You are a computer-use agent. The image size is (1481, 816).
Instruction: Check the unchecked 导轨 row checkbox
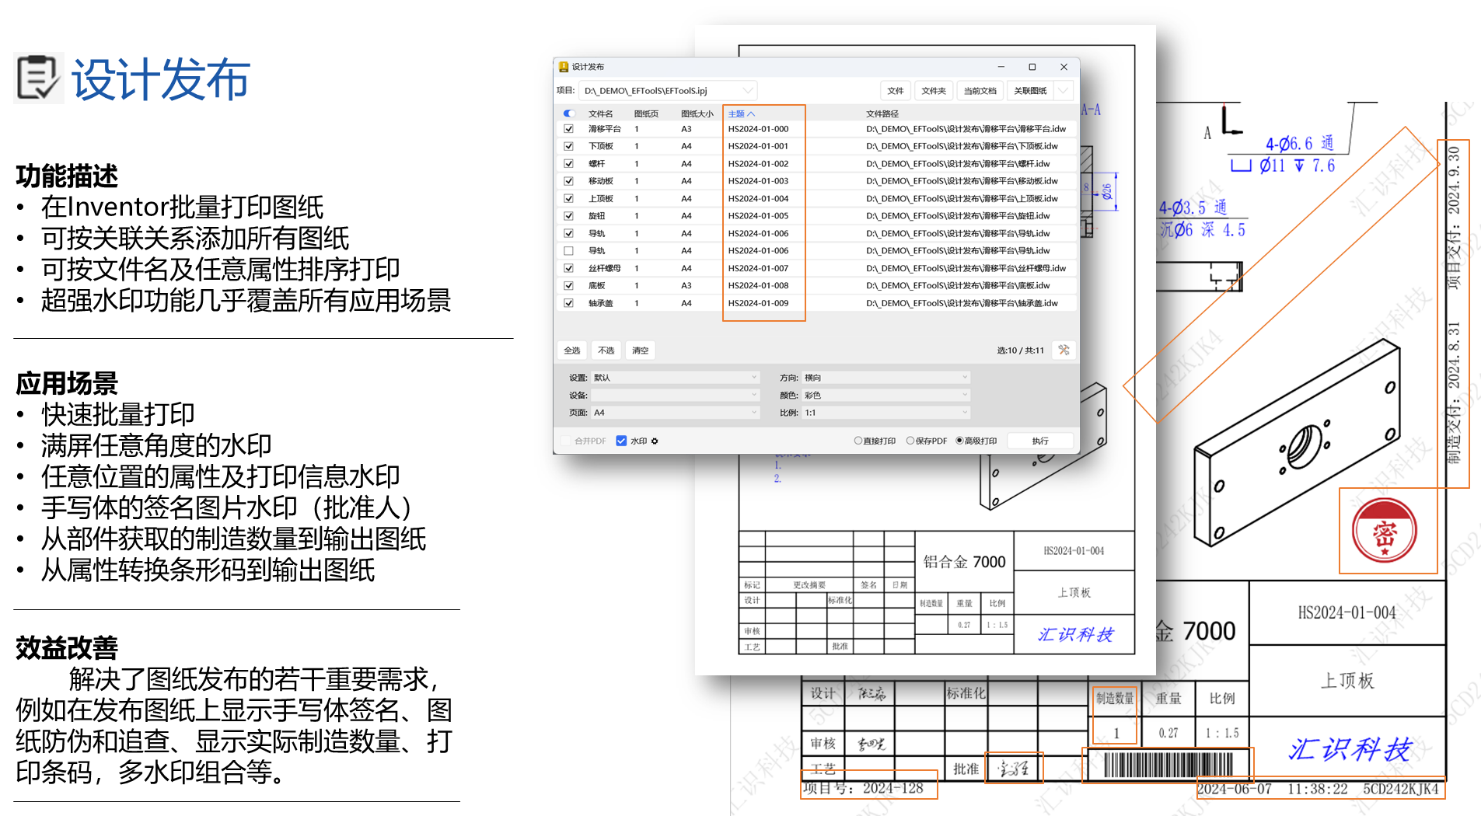tap(568, 251)
